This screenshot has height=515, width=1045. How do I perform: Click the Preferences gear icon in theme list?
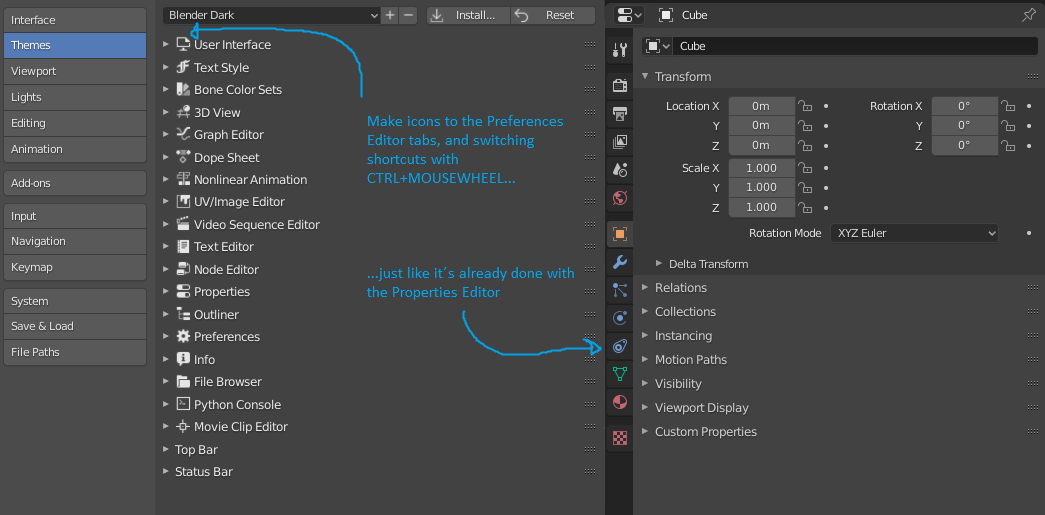pos(183,336)
